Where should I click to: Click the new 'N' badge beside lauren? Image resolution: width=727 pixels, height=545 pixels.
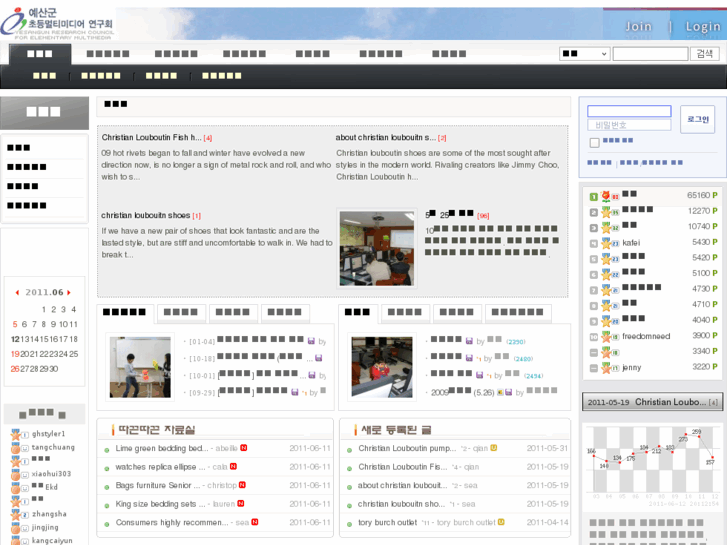click(241, 503)
